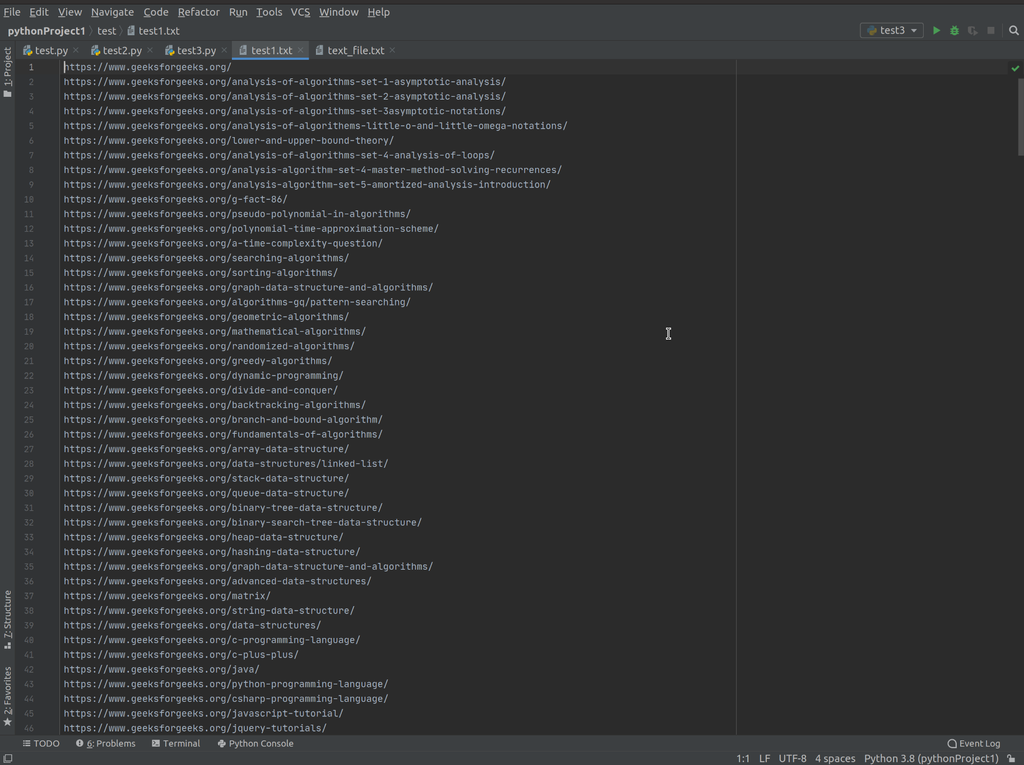
Task: Run with coverage icon
Action: click(972, 30)
